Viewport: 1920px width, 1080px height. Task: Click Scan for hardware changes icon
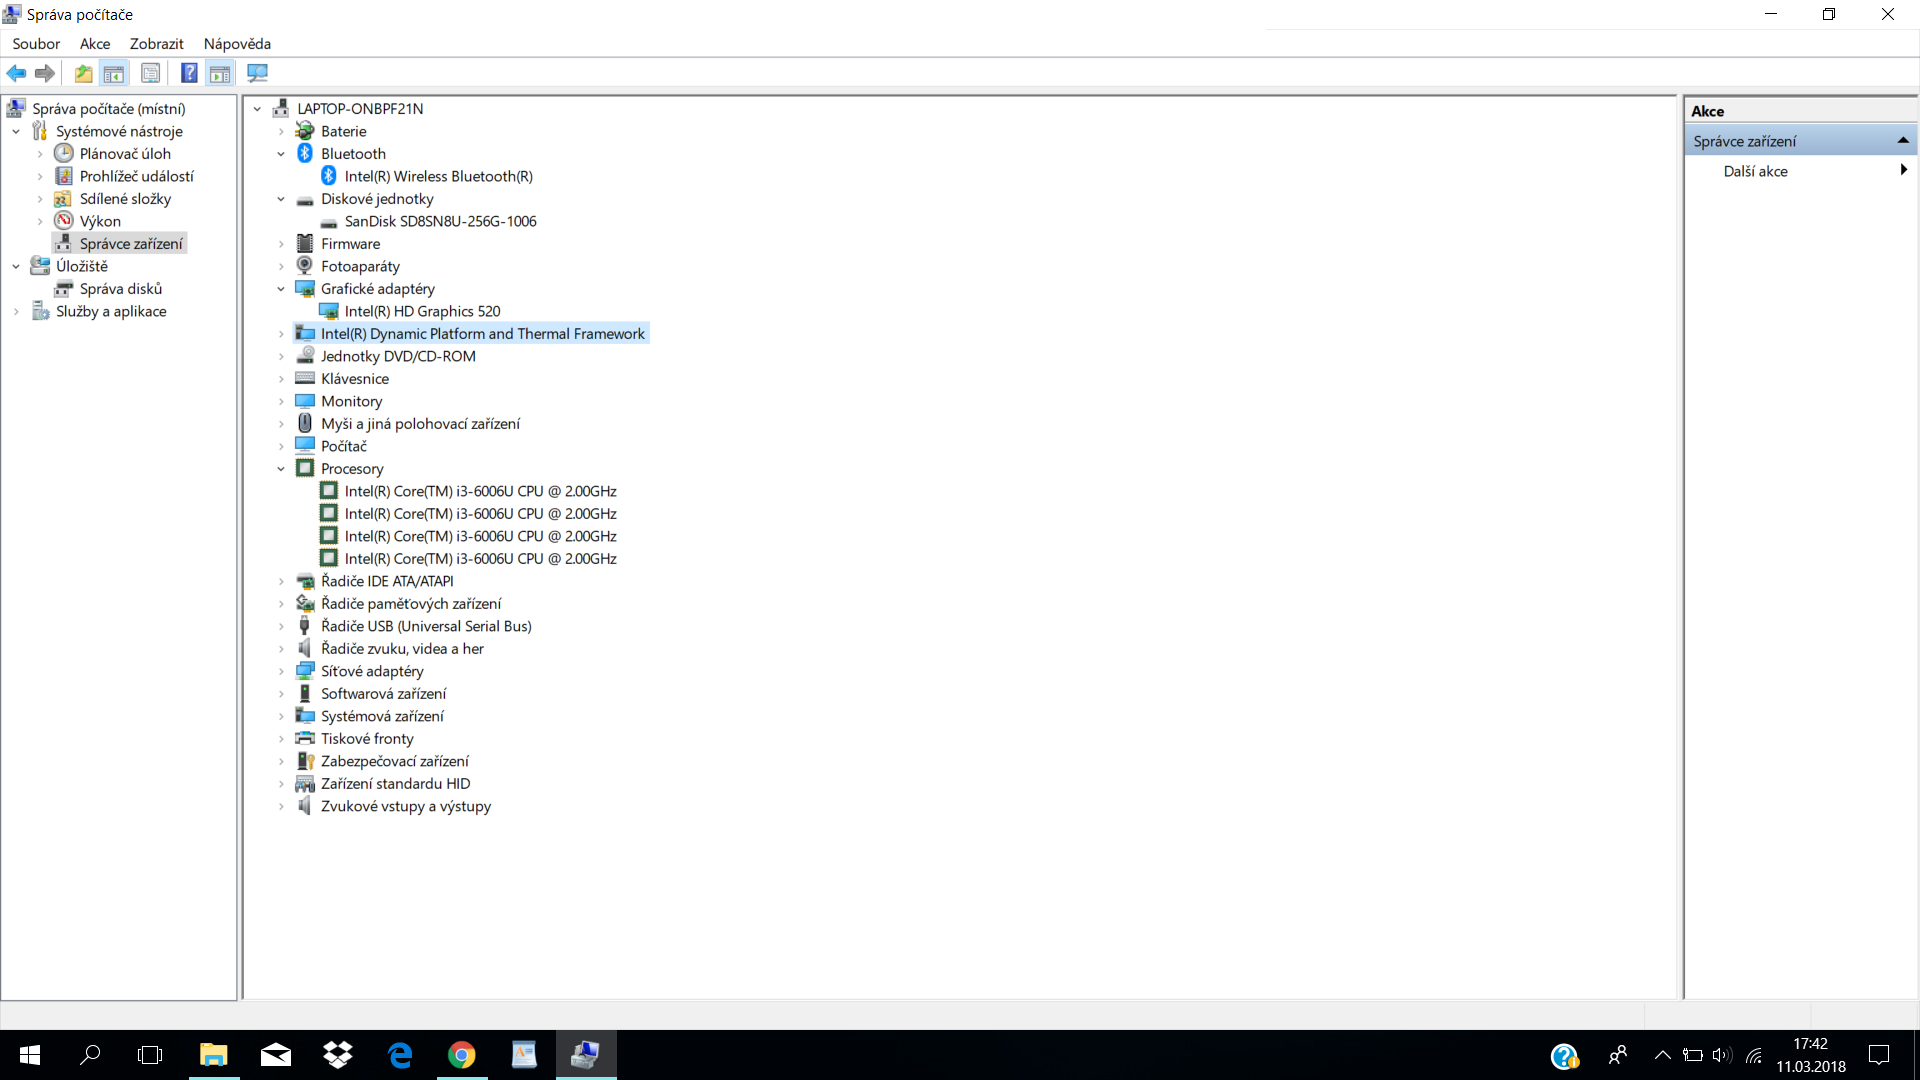tap(257, 73)
